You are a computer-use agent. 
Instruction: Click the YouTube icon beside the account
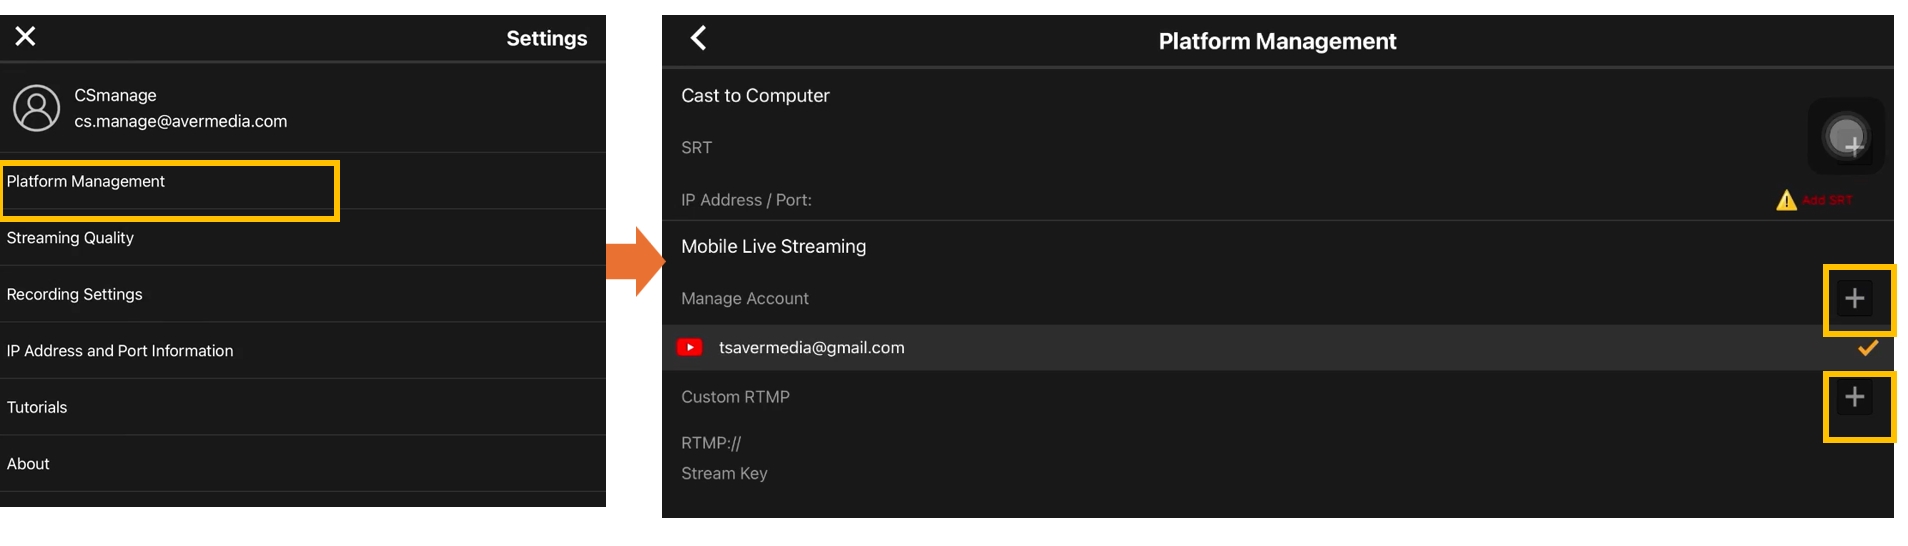(x=690, y=348)
